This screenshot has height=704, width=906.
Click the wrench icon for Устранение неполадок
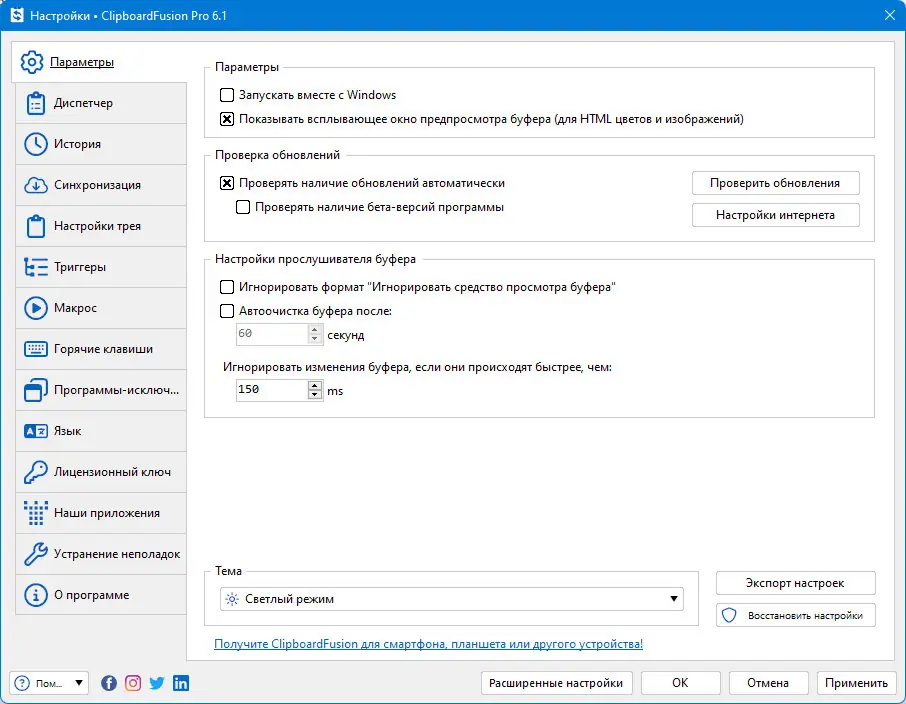tap(37, 553)
